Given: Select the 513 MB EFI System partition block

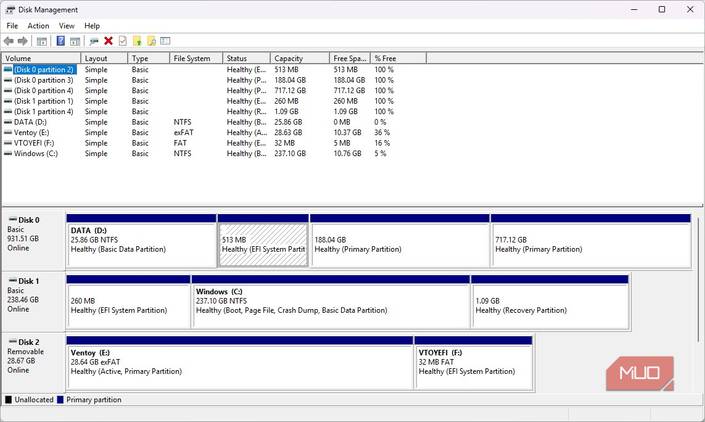Looking at the screenshot, I should 263,240.
